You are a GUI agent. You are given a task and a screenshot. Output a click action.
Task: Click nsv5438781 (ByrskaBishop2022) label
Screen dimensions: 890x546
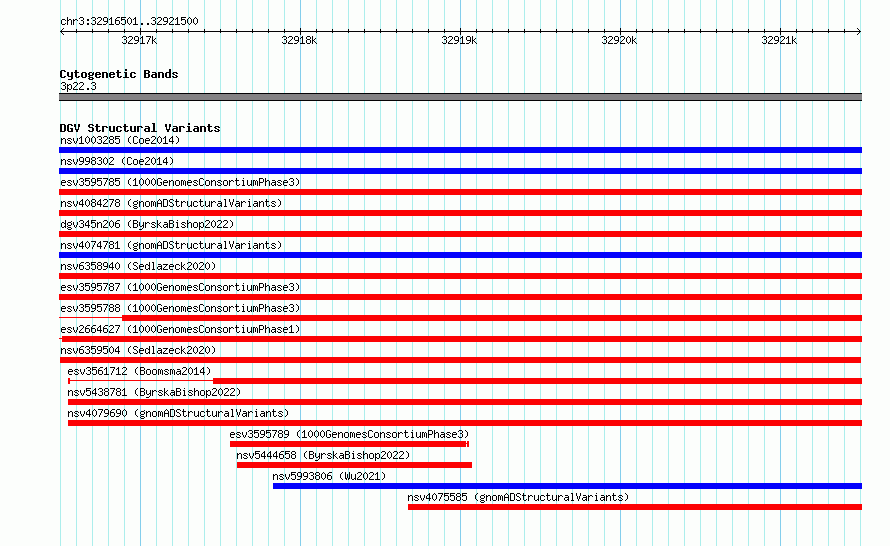tap(154, 392)
